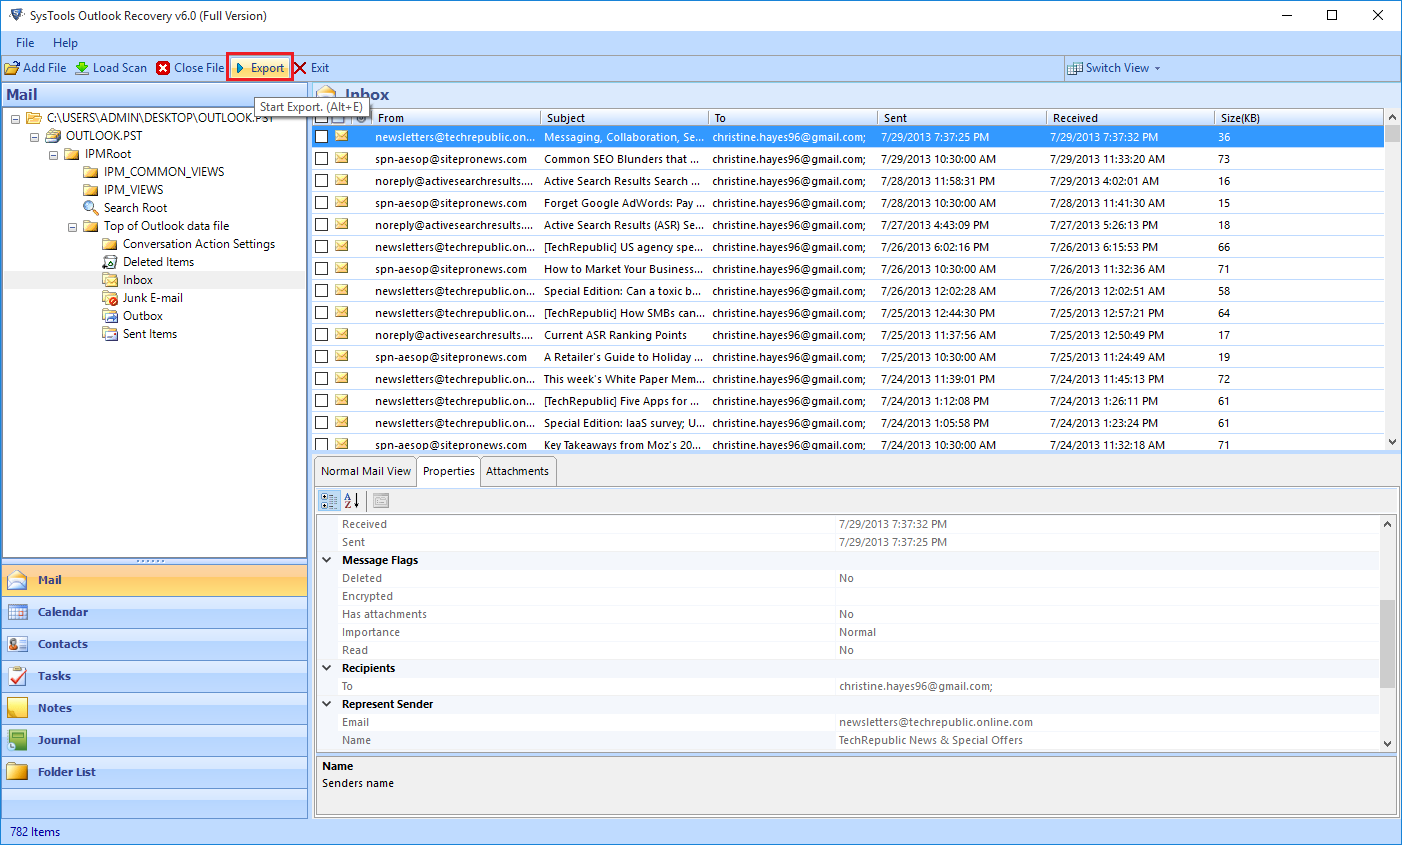Viewport: 1402px width, 845px height.
Task: Sort emails by Sent column header
Action: click(x=961, y=118)
